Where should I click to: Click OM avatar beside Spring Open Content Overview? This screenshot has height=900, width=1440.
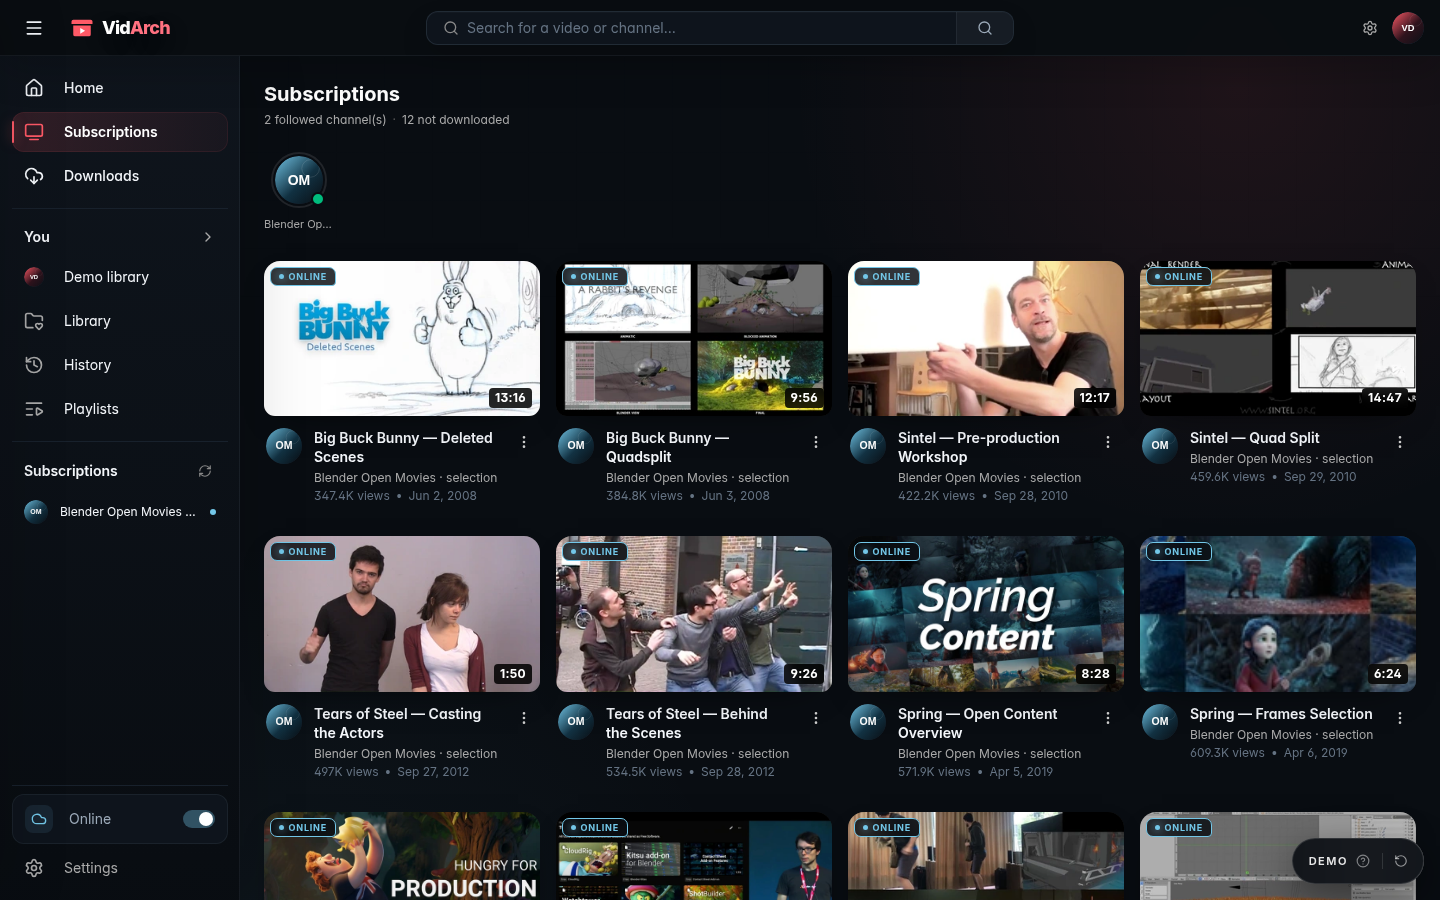tap(868, 722)
